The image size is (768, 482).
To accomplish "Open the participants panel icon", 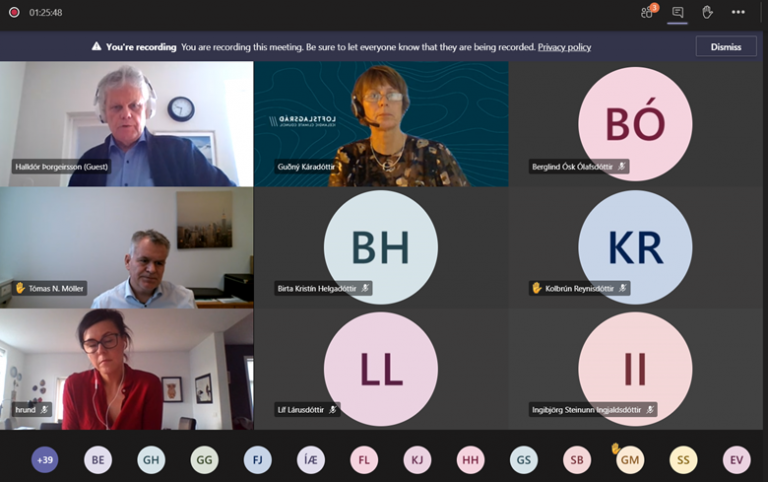I will [648, 12].
